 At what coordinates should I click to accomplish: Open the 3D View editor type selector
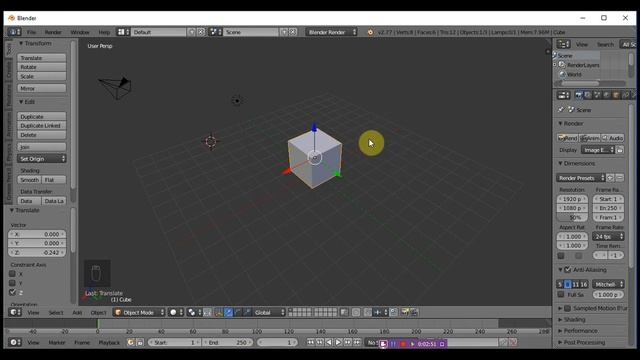coord(15,312)
